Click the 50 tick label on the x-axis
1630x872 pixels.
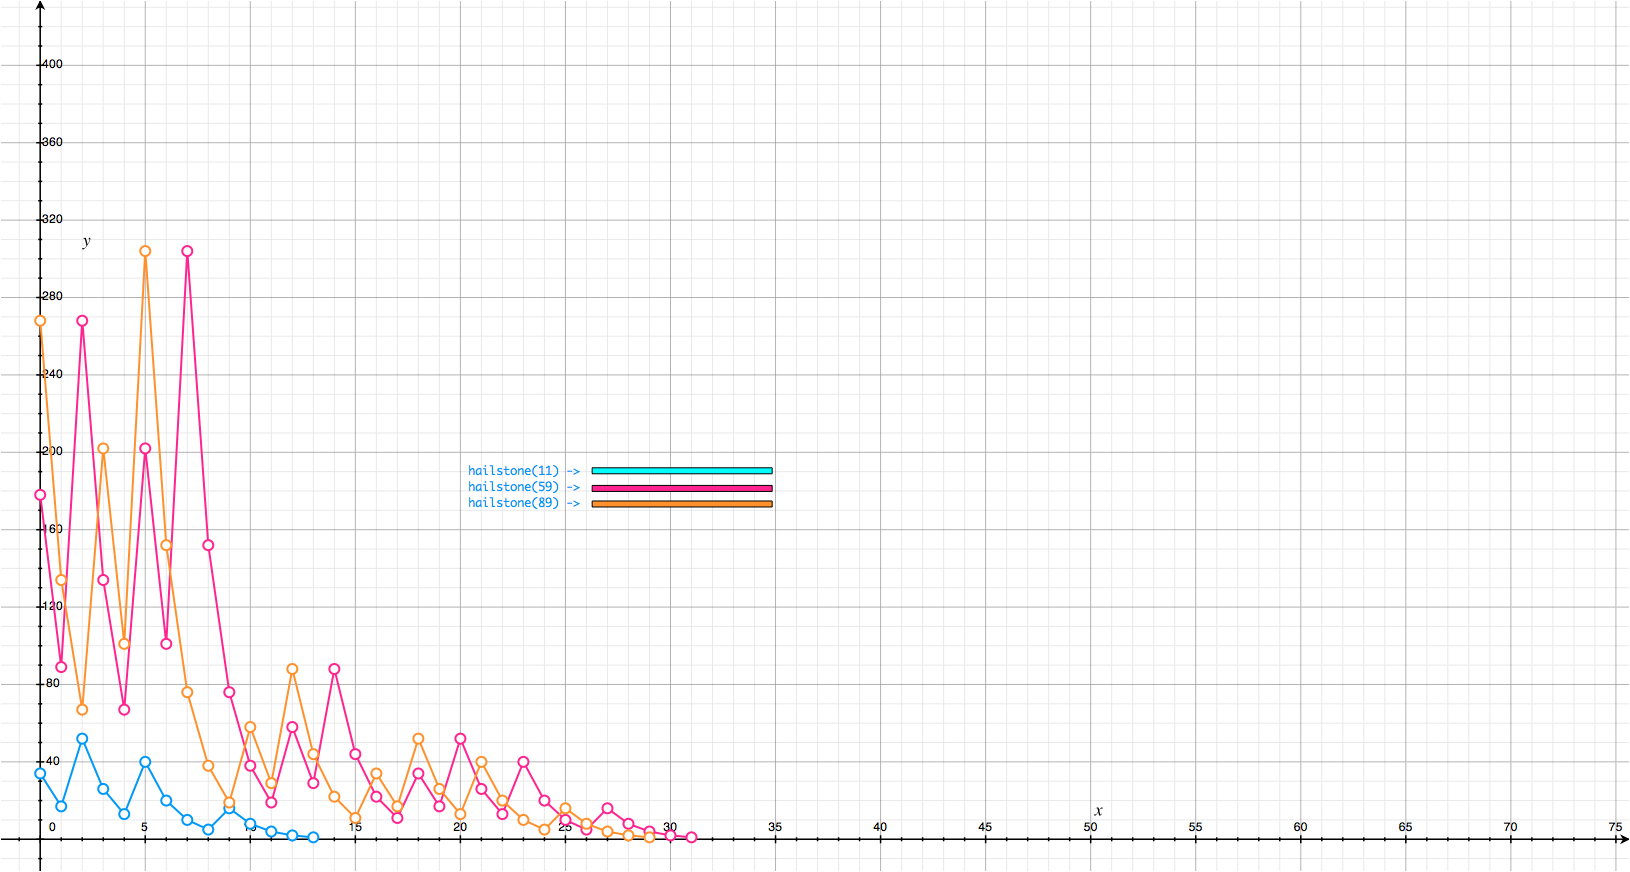pyautogui.click(x=1090, y=827)
